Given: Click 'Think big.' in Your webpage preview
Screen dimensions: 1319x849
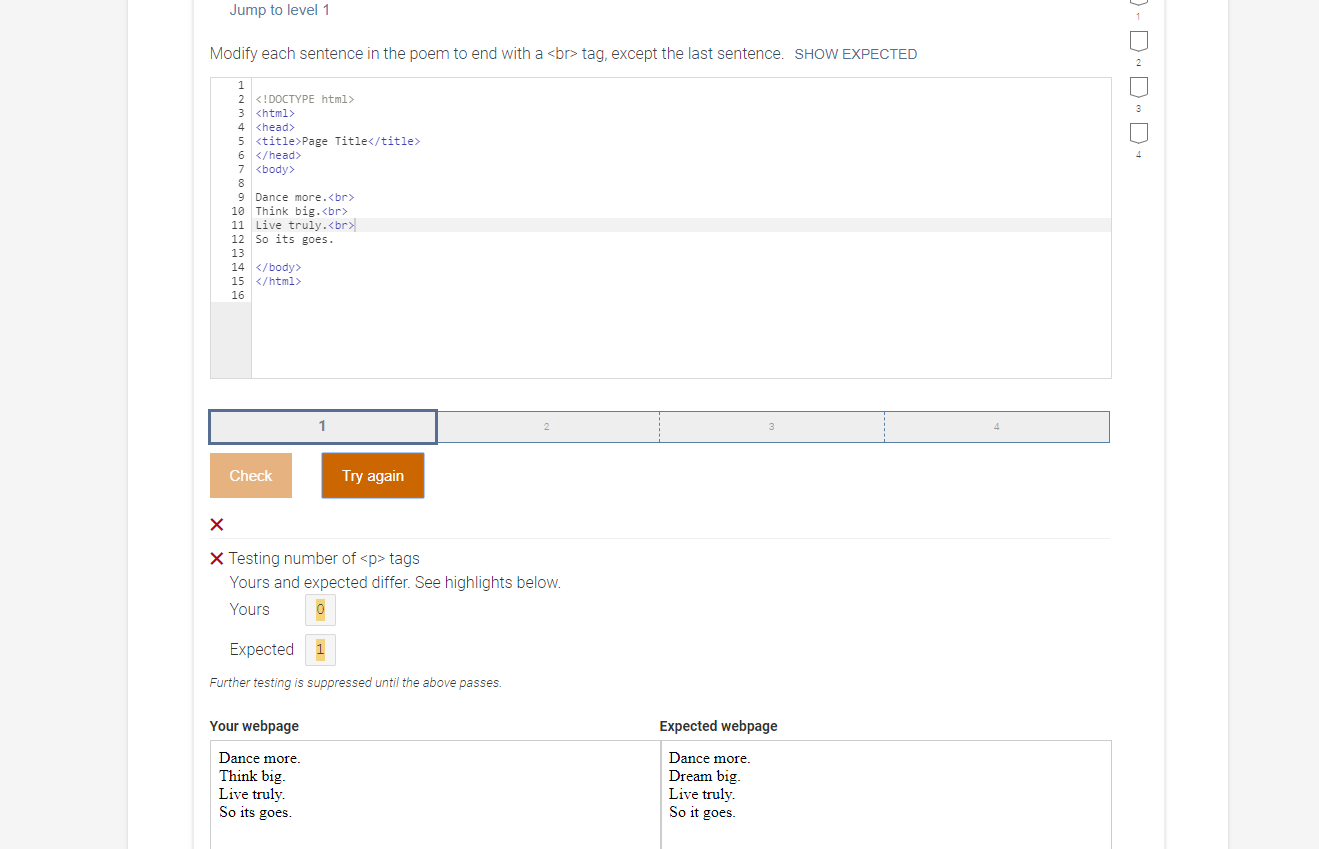Looking at the screenshot, I should [252, 776].
